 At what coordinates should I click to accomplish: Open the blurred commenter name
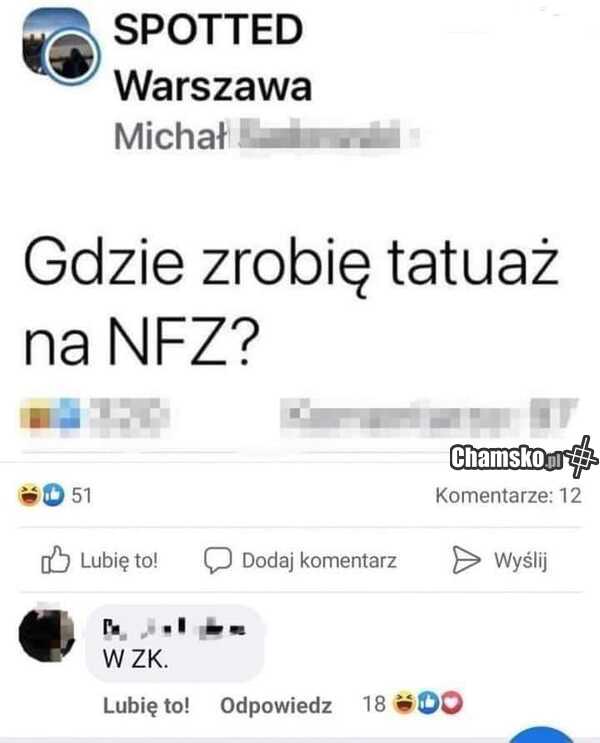click(x=174, y=628)
